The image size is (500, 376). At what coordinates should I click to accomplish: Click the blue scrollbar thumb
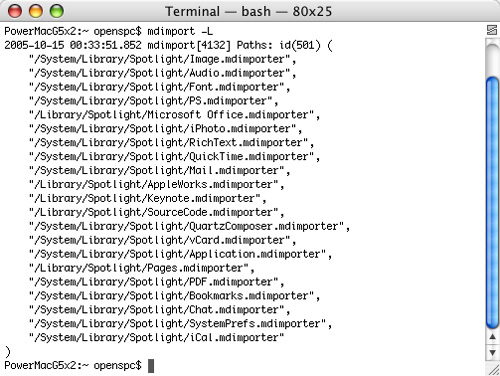click(492, 203)
